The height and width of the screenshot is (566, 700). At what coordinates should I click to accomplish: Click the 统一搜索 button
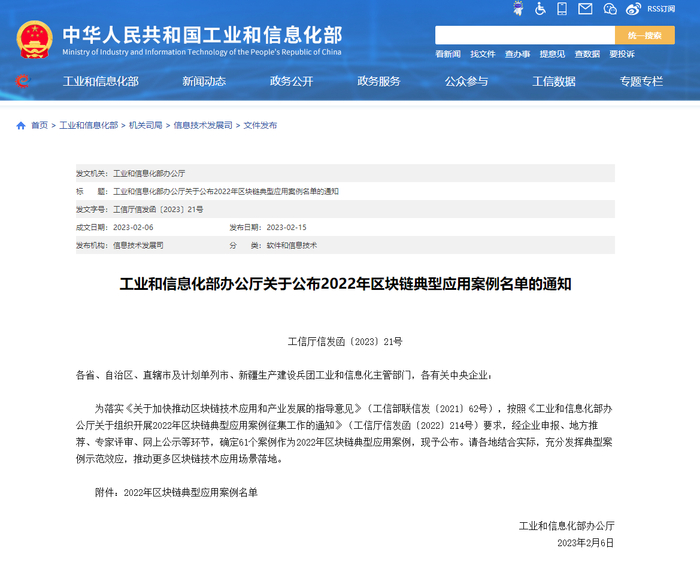[x=645, y=35]
